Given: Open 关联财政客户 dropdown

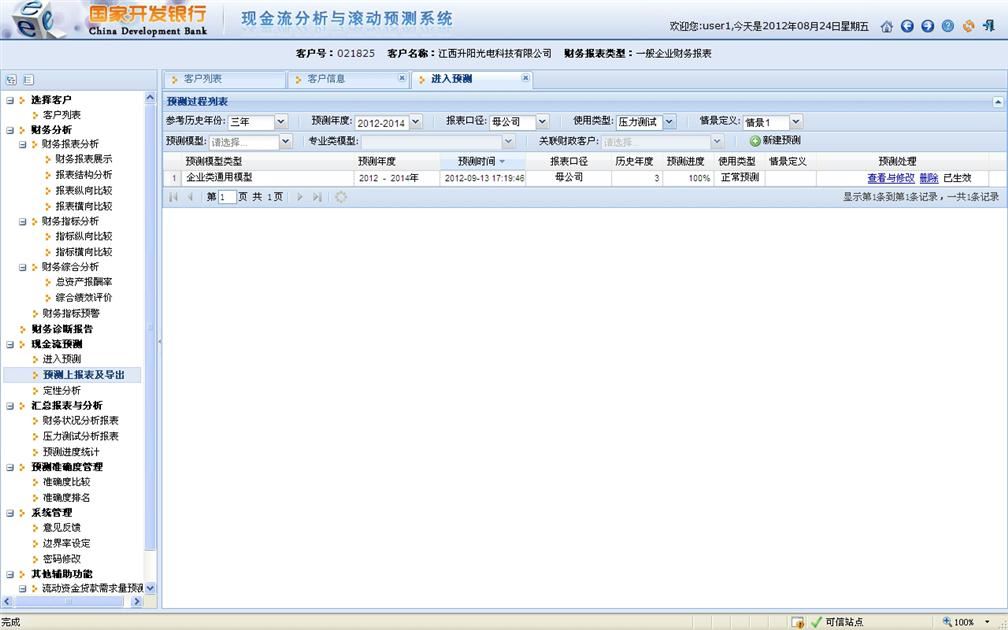Looking at the screenshot, I should point(717,141).
